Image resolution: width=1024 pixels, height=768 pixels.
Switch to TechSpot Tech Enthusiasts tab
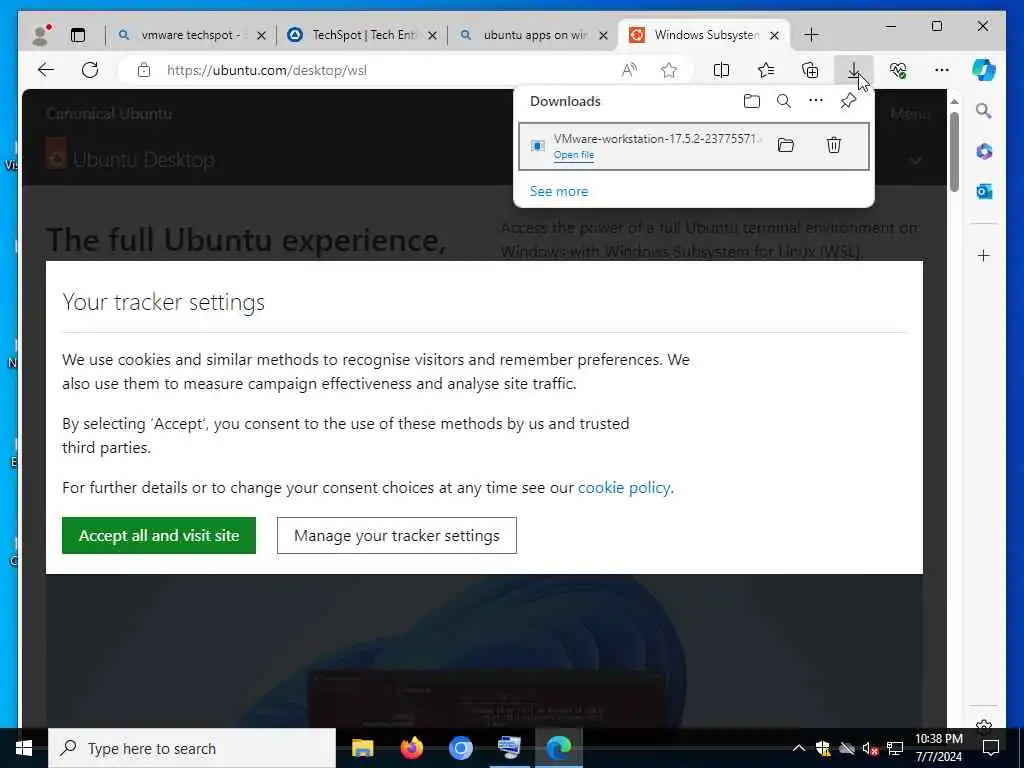click(363, 35)
